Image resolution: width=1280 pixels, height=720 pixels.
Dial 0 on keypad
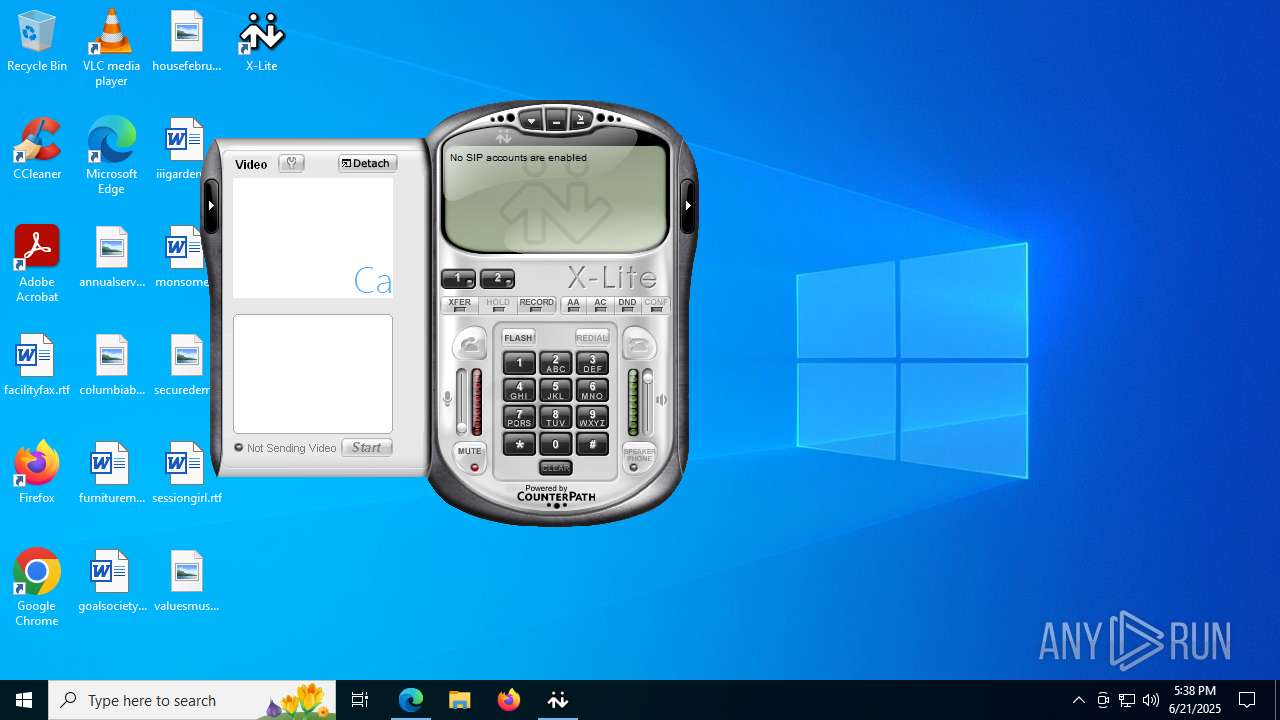556,444
